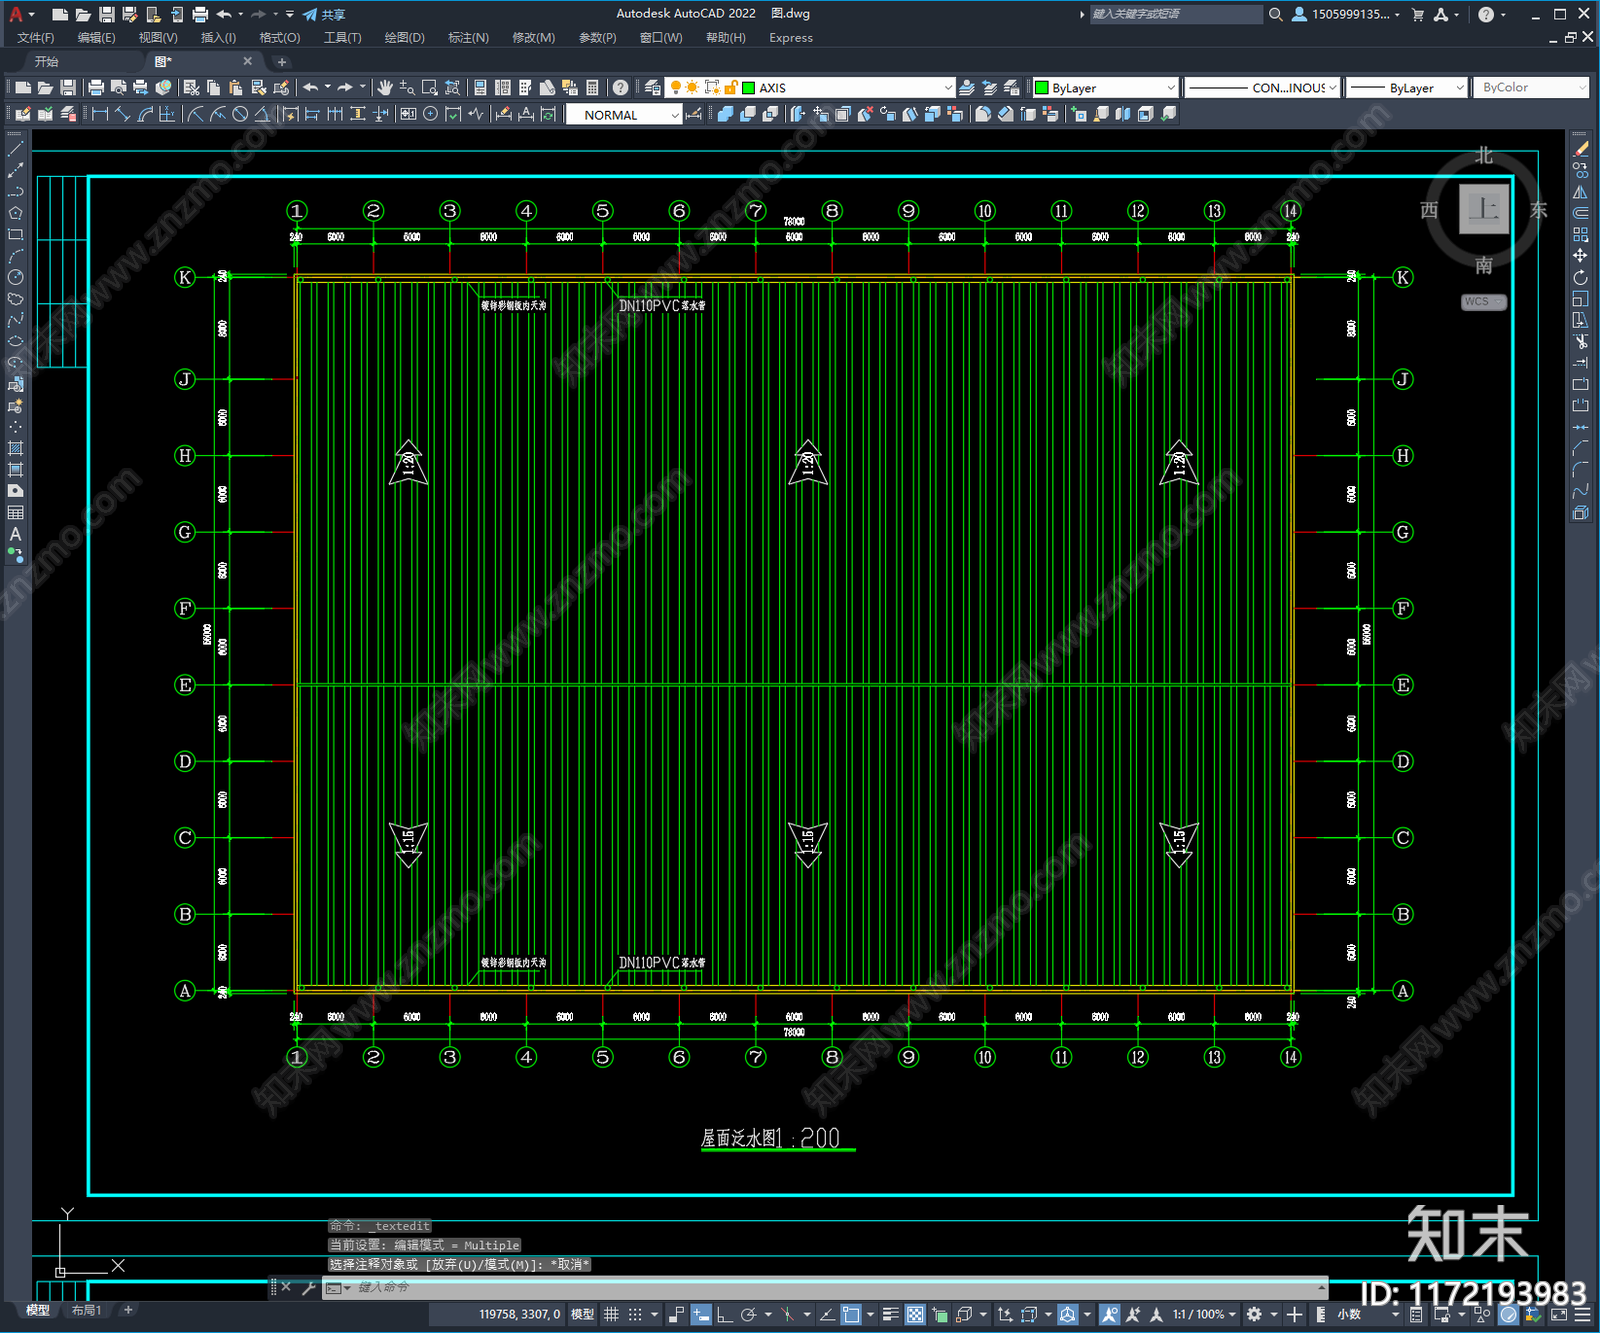
Task: Open the 格式(O) menu
Action: pos(280,38)
